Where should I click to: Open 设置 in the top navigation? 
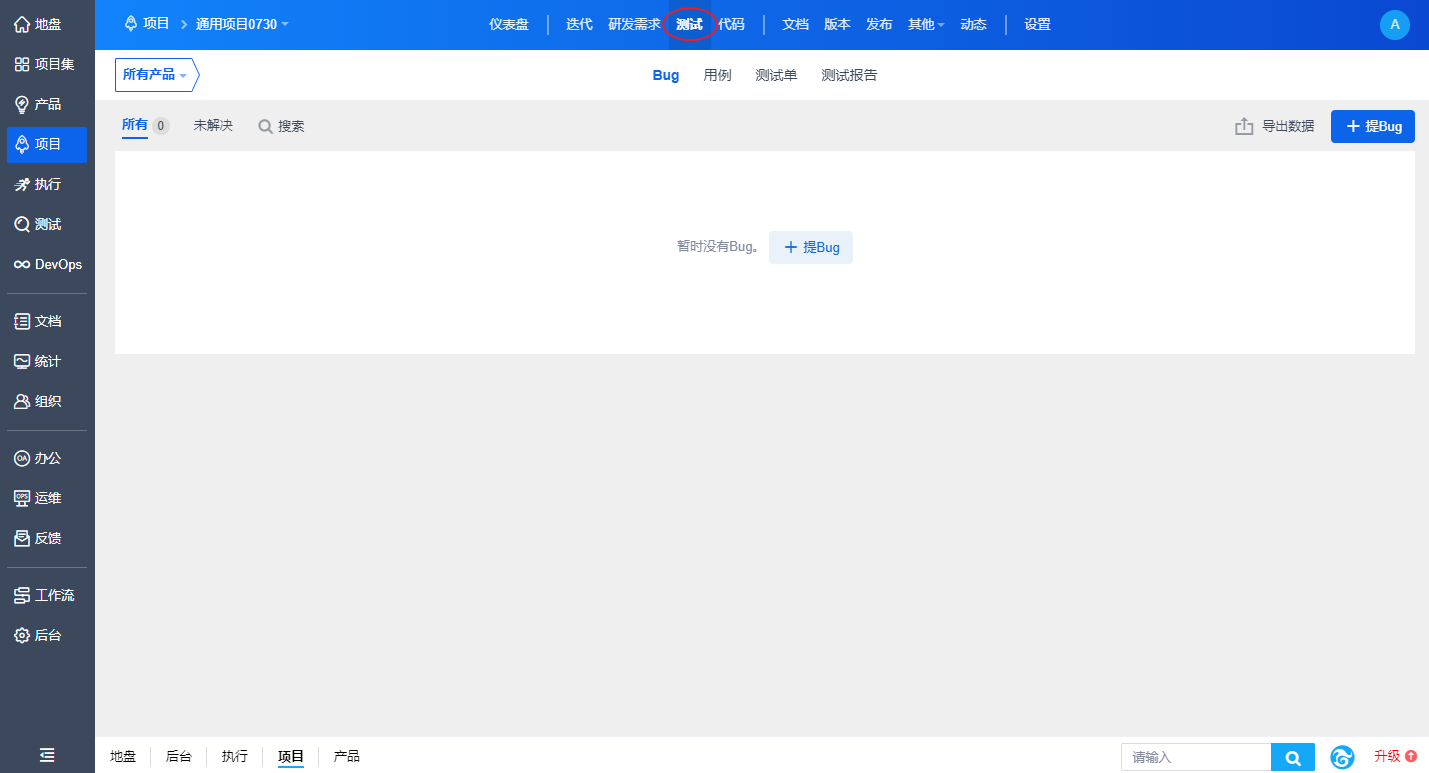coord(1037,24)
